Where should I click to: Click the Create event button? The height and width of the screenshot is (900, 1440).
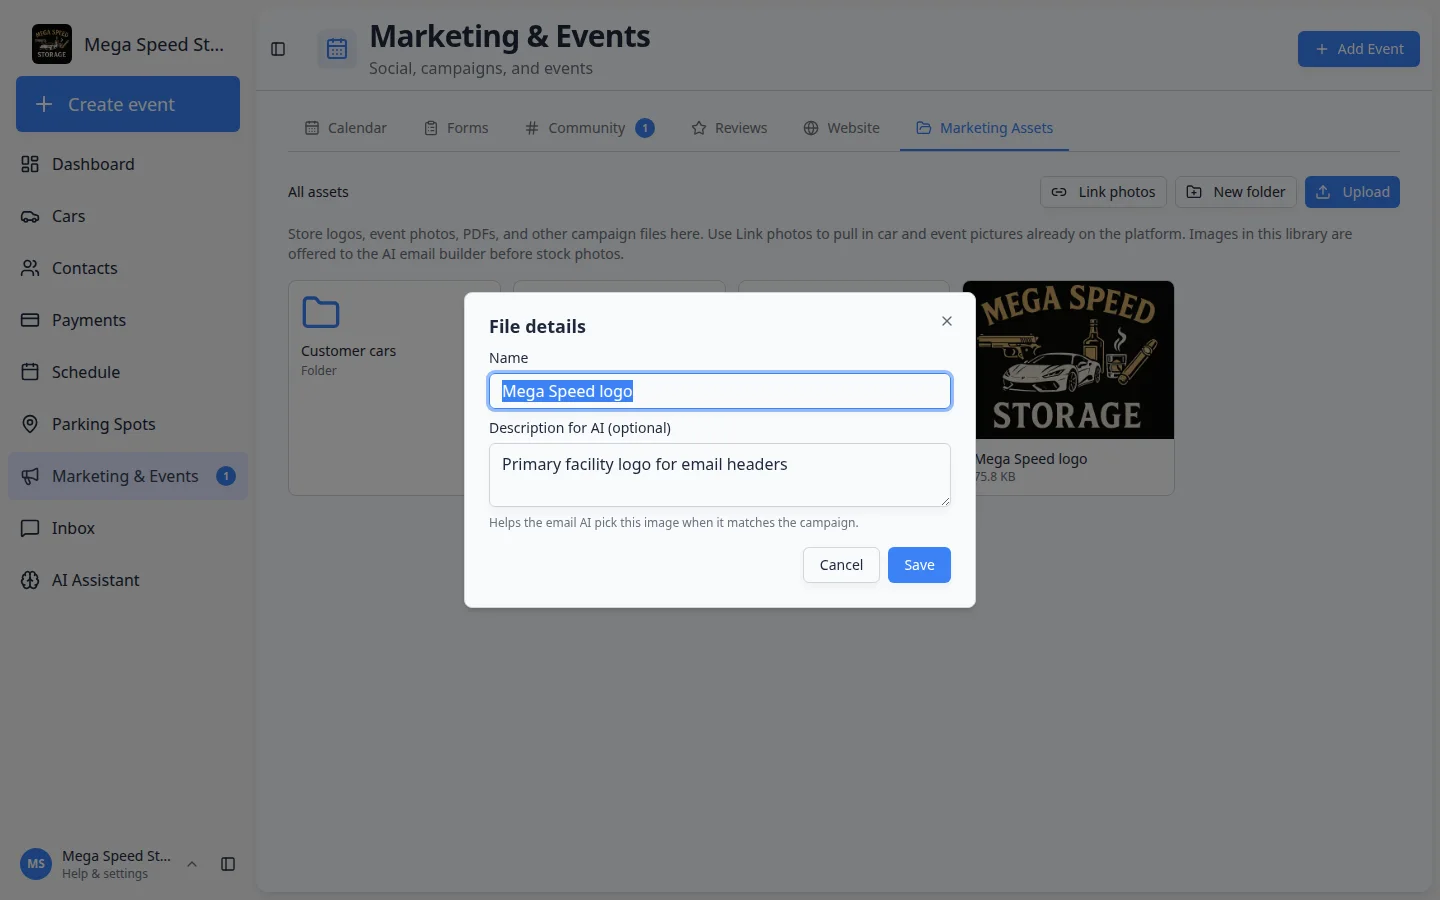128,104
